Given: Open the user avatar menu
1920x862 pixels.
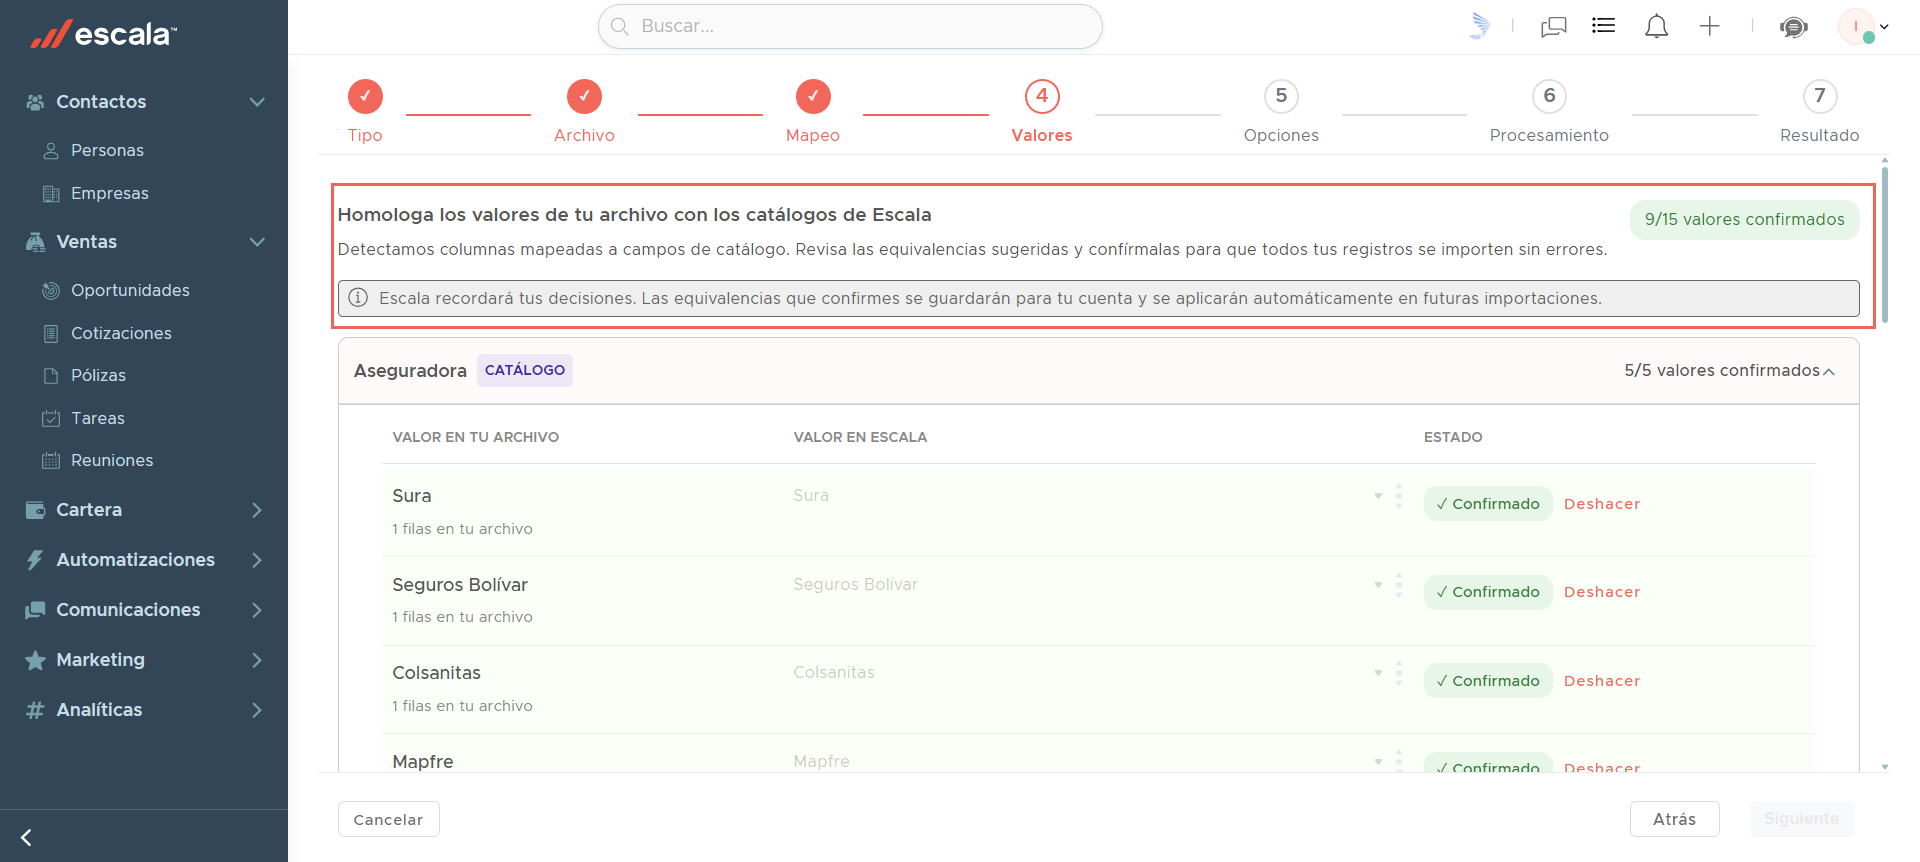Looking at the screenshot, I should click(1862, 26).
